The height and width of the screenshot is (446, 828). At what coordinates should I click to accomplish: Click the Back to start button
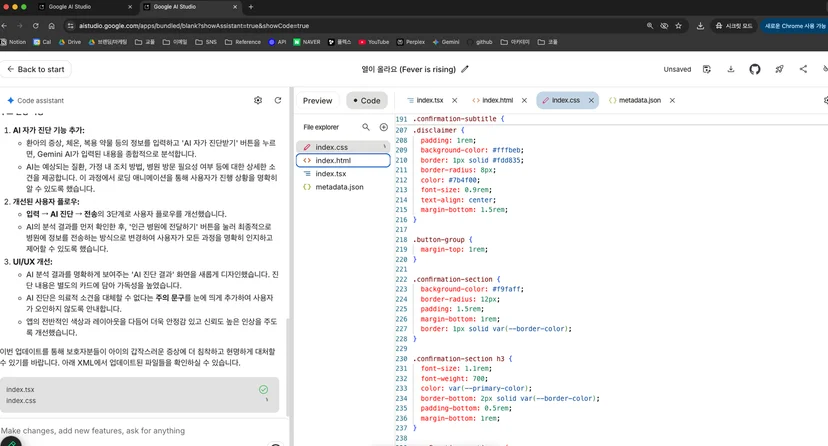click(x=36, y=69)
